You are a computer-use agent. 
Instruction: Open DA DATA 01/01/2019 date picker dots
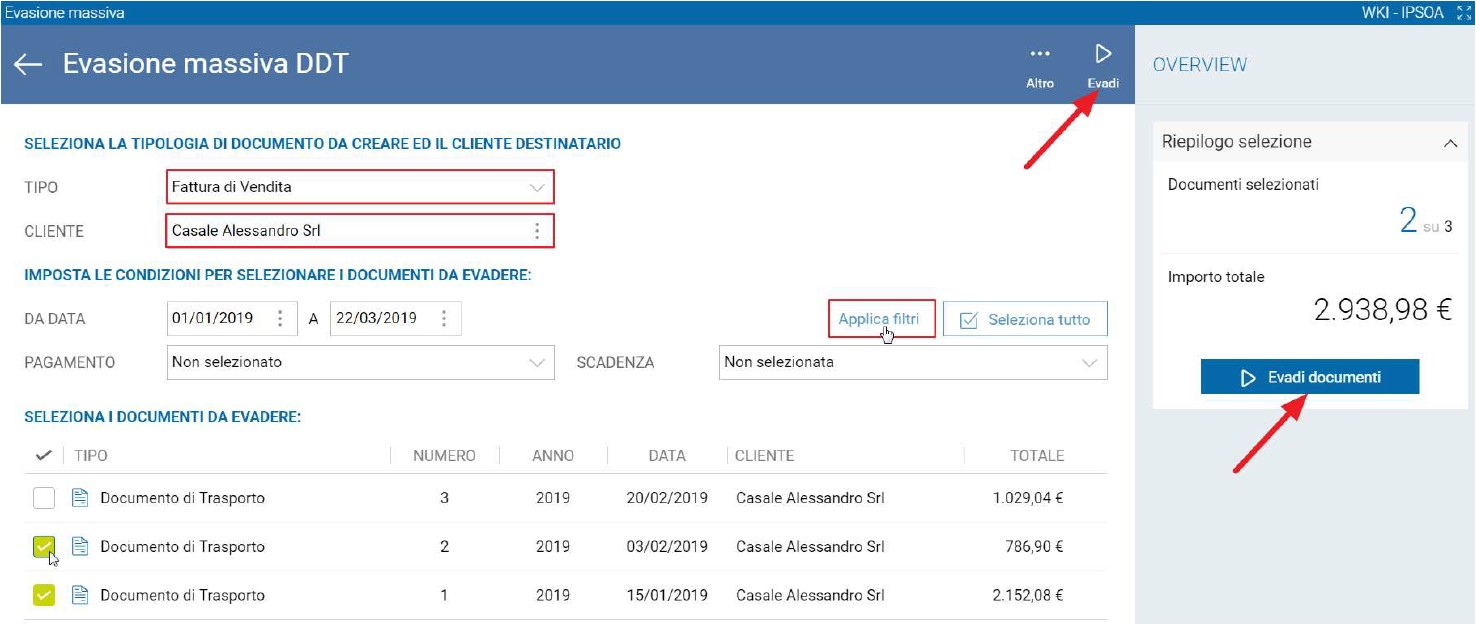tap(280, 319)
